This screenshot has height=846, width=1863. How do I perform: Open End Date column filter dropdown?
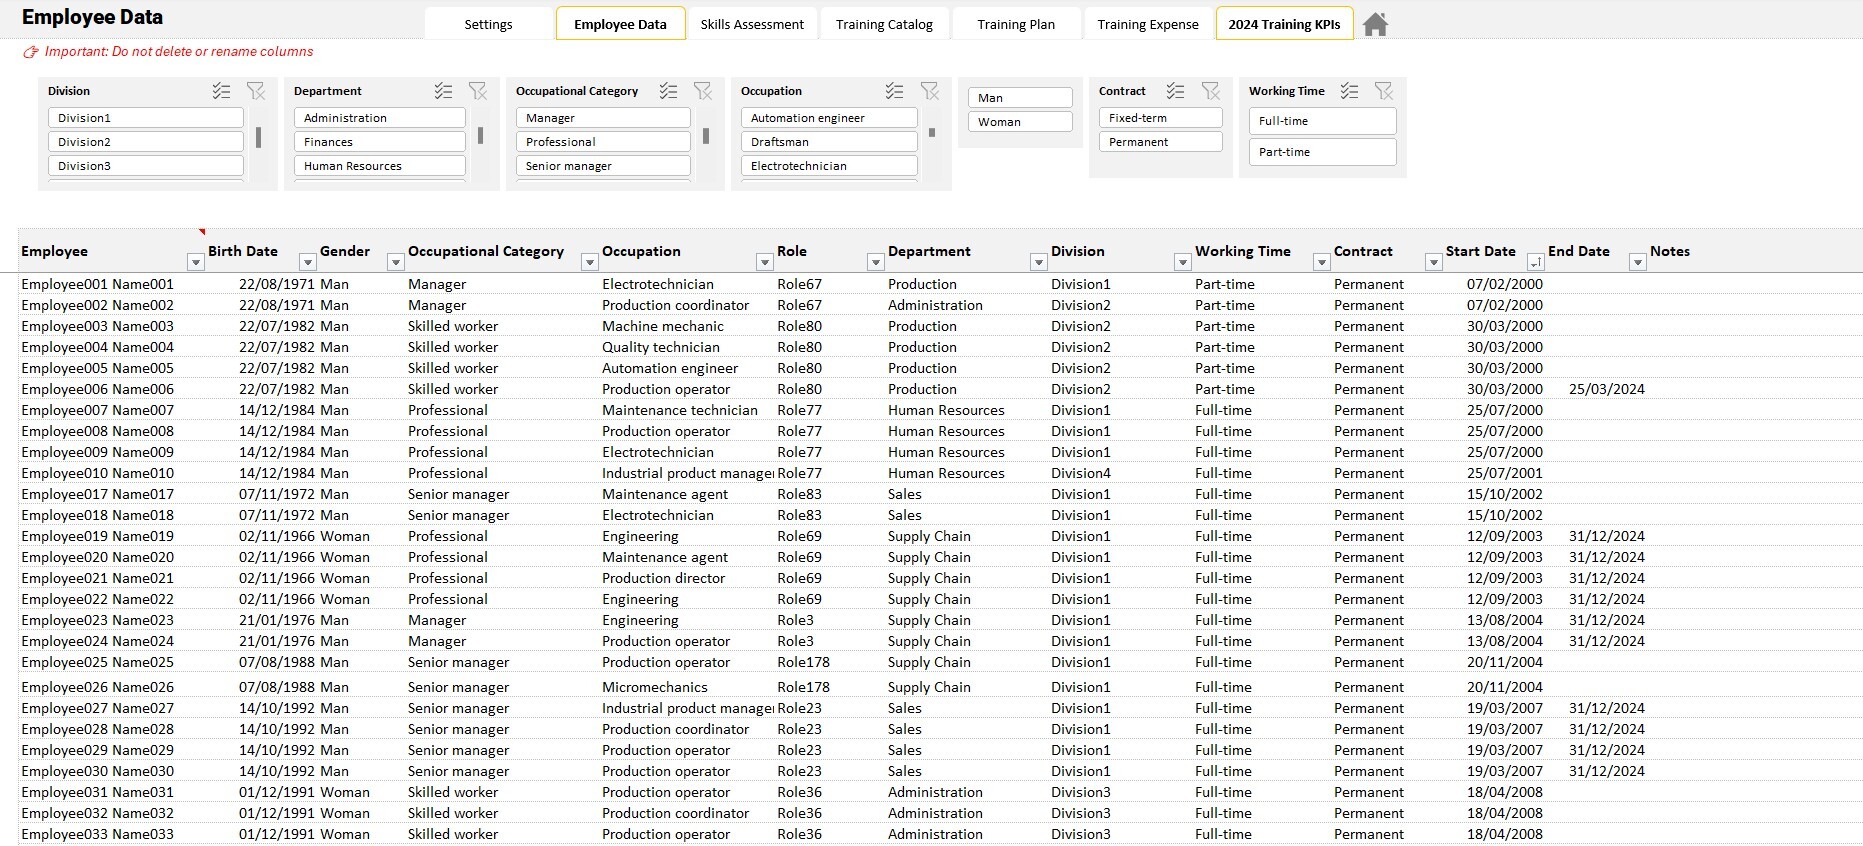[1638, 262]
